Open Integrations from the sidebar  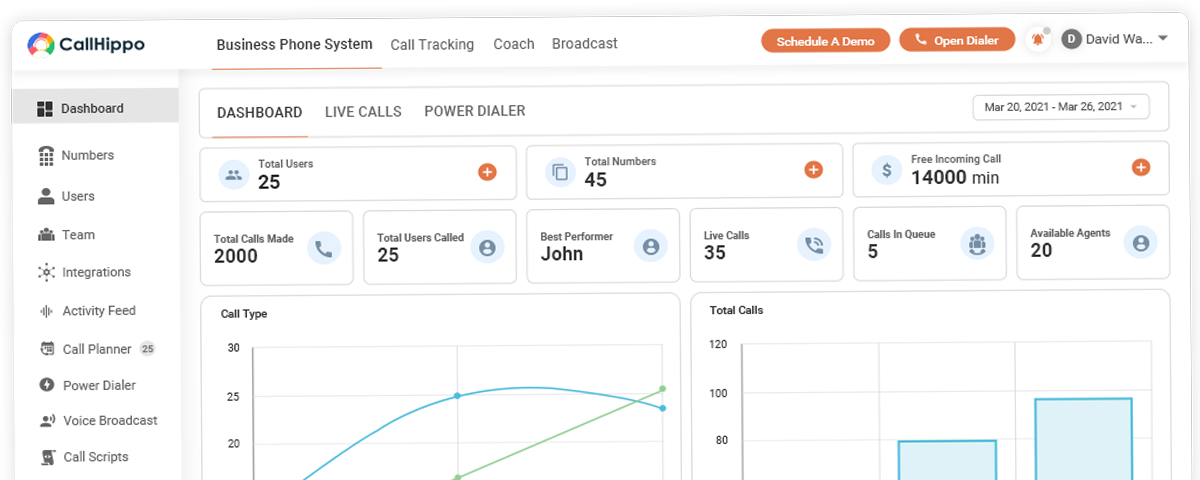click(96, 272)
